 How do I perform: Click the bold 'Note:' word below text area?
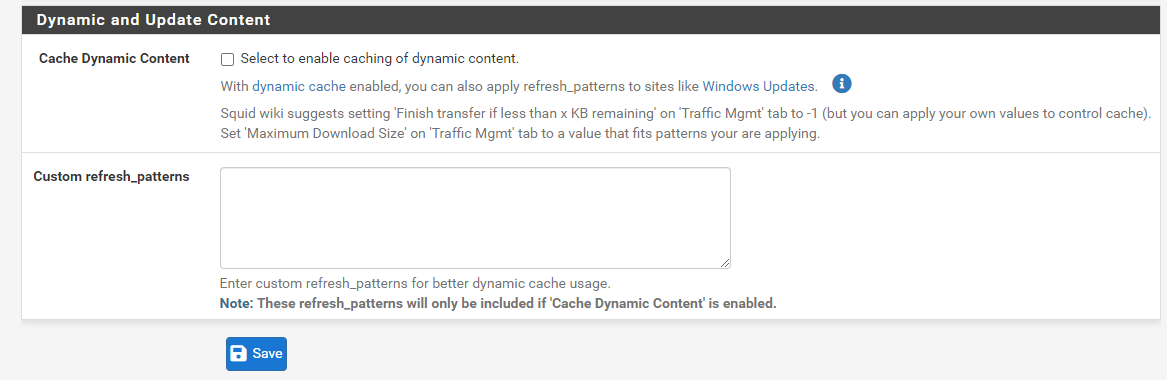pos(237,303)
